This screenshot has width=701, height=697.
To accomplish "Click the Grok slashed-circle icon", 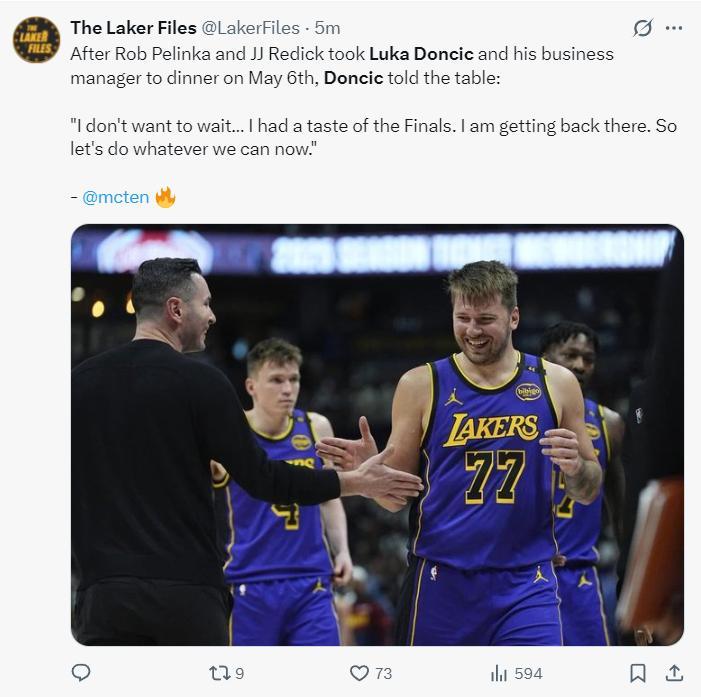I will (643, 28).
